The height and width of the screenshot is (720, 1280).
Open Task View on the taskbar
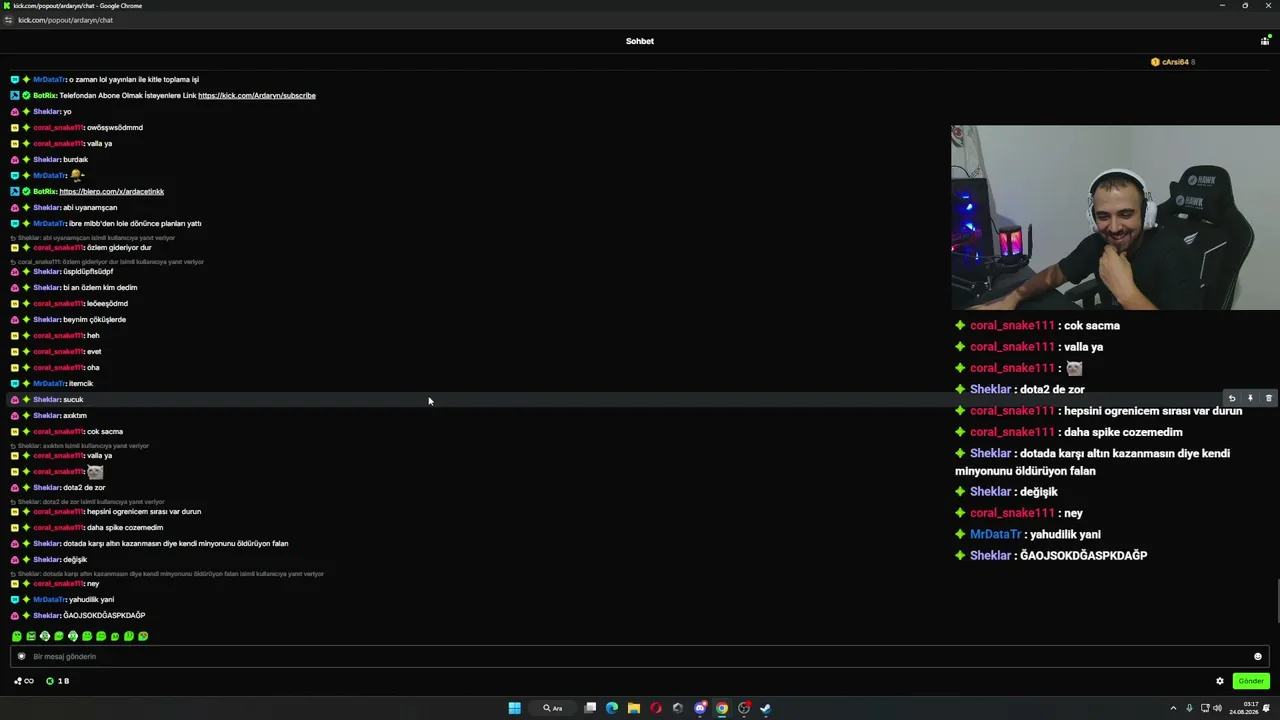tap(590, 708)
